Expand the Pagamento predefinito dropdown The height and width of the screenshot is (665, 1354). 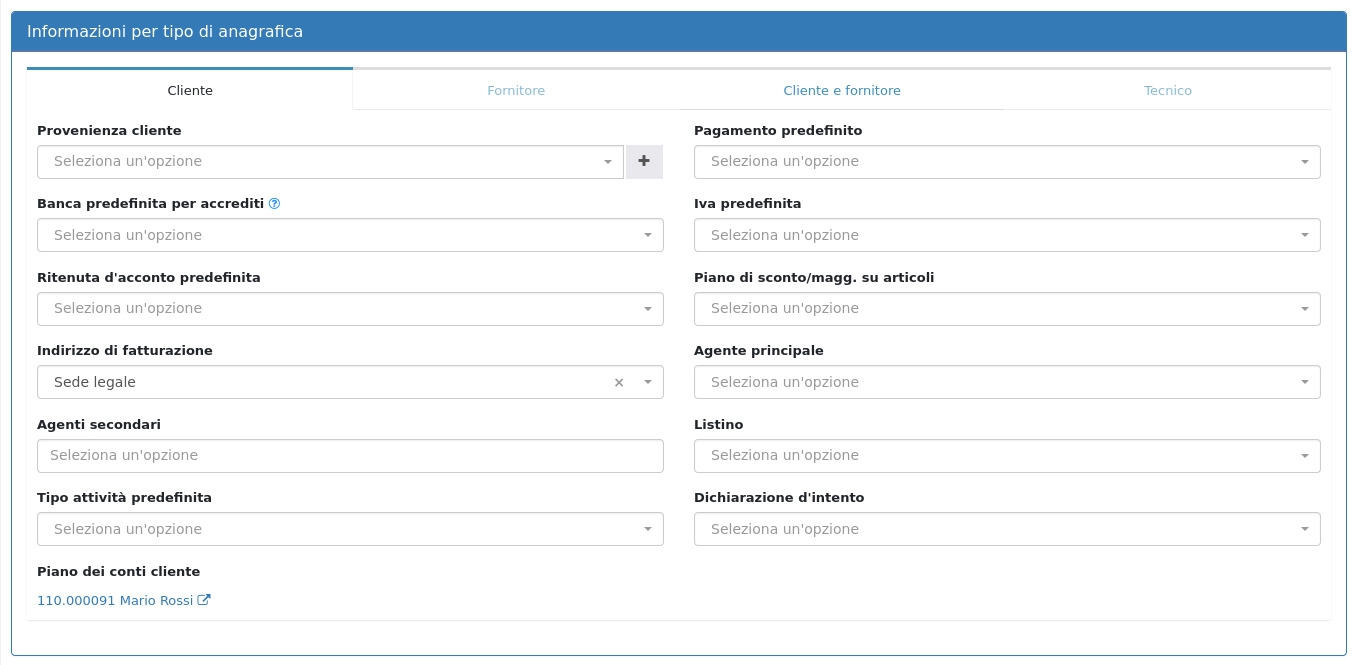click(x=1006, y=162)
